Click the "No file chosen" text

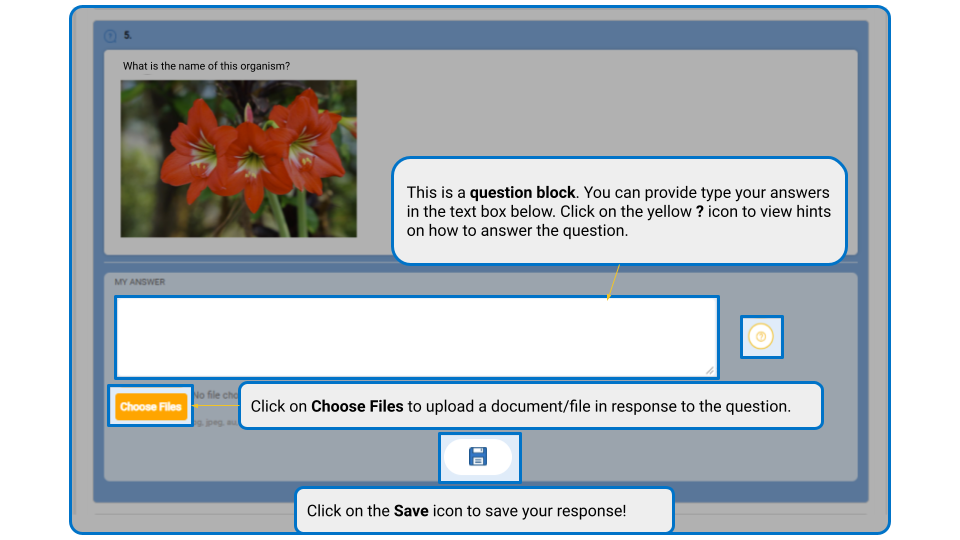point(216,395)
